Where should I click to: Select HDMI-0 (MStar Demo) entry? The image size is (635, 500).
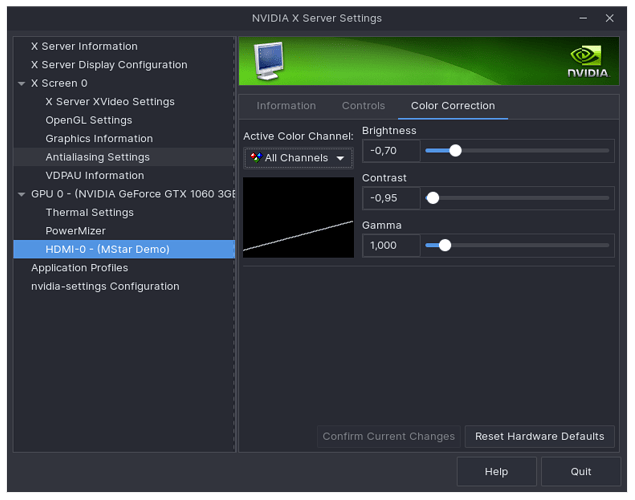124,250
